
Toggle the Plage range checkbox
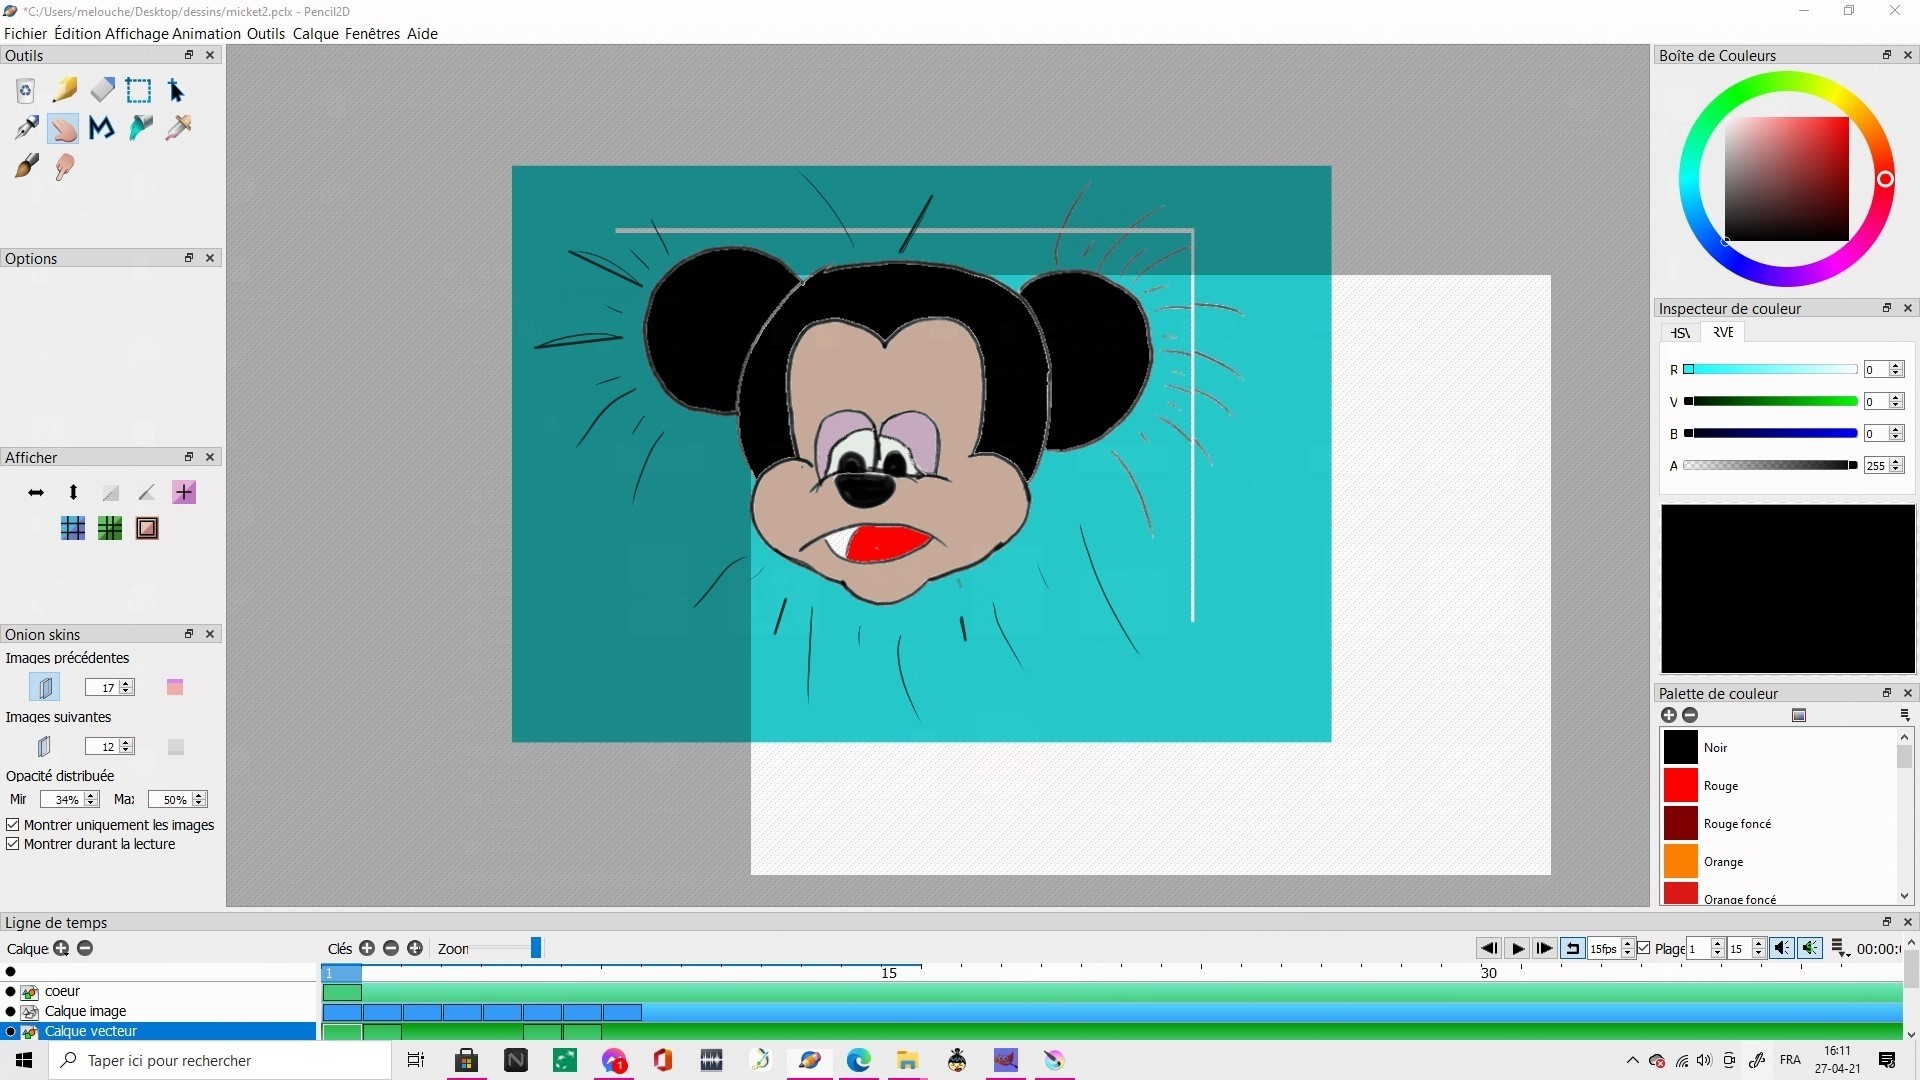point(1644,948)
